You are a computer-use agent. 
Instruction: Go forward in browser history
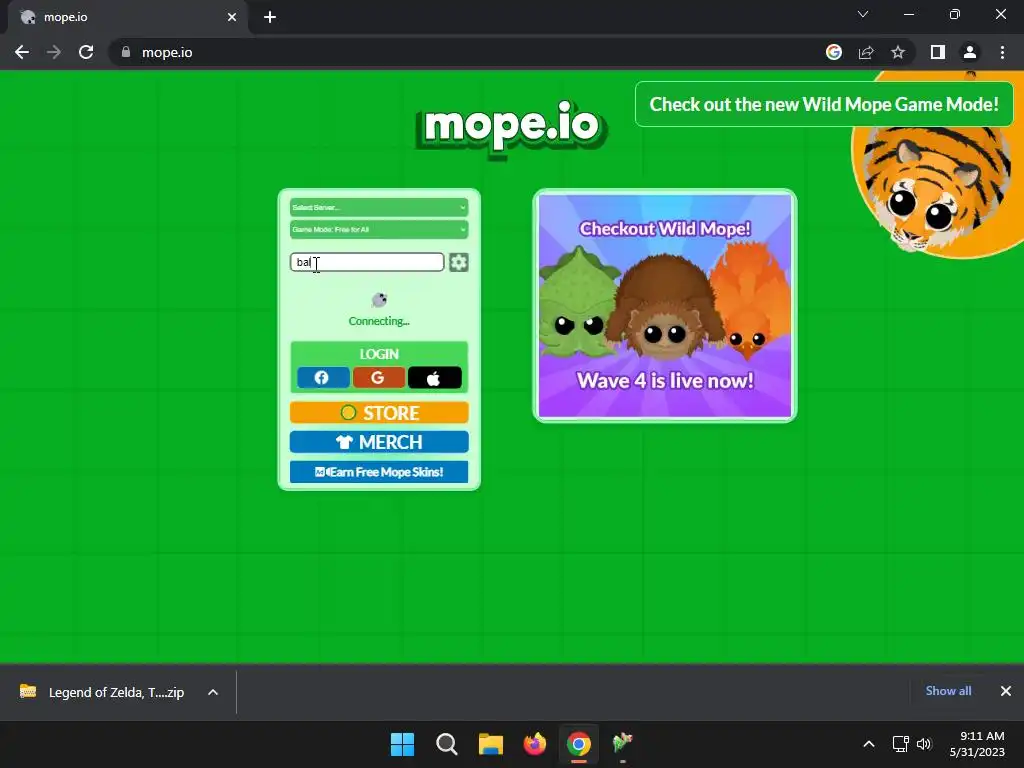click(54, 52)
